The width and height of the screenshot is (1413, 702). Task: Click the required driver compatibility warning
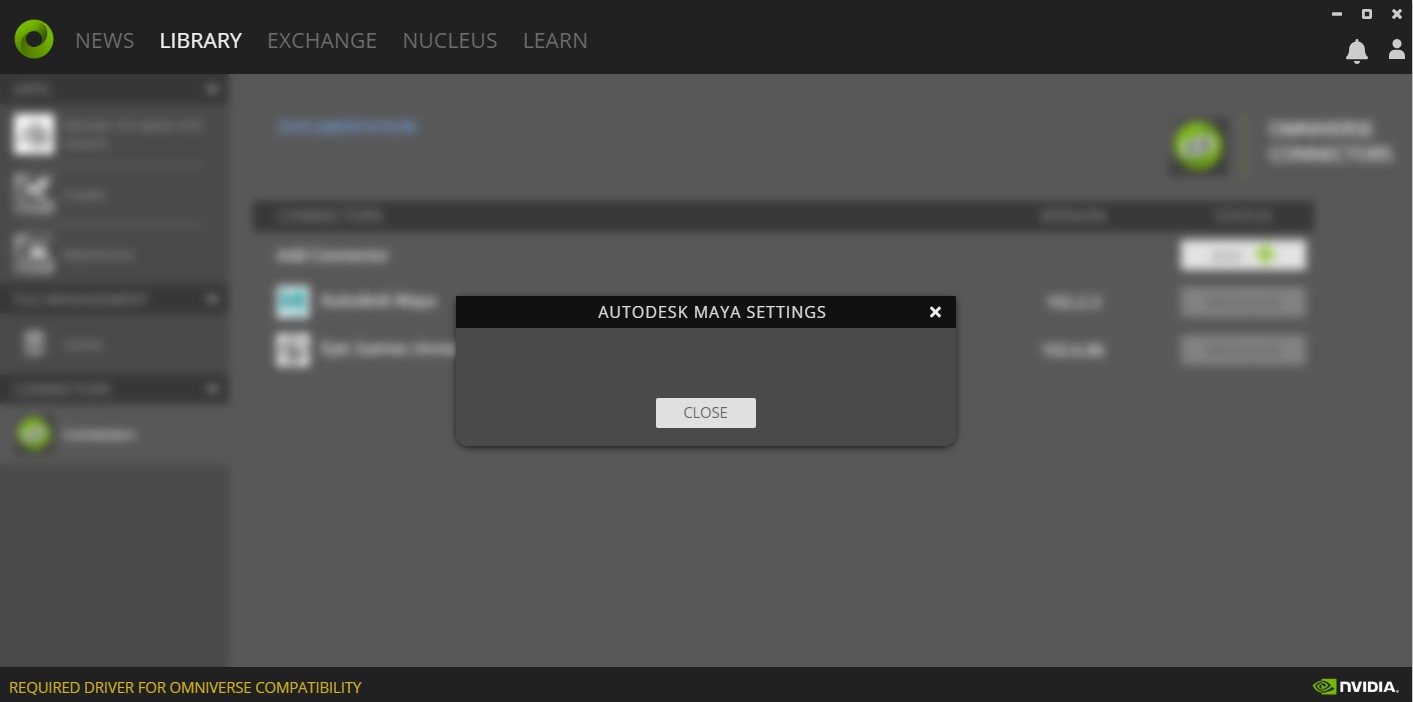coord(185,687)
